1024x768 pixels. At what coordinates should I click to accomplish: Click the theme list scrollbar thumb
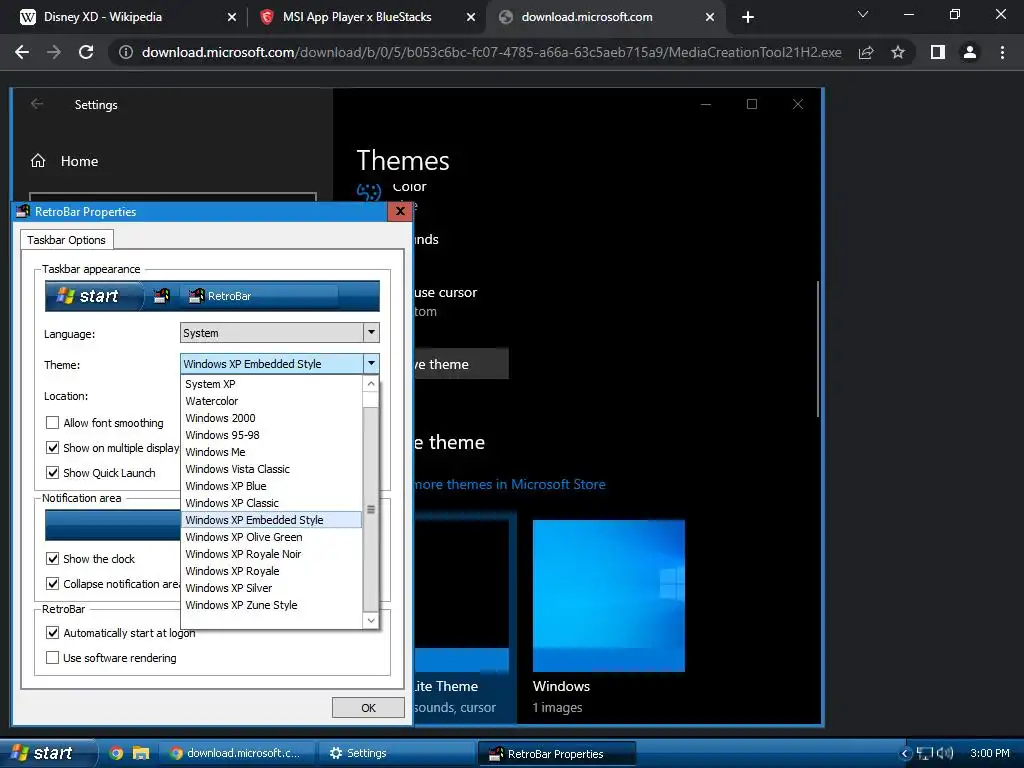coord(371,509)
